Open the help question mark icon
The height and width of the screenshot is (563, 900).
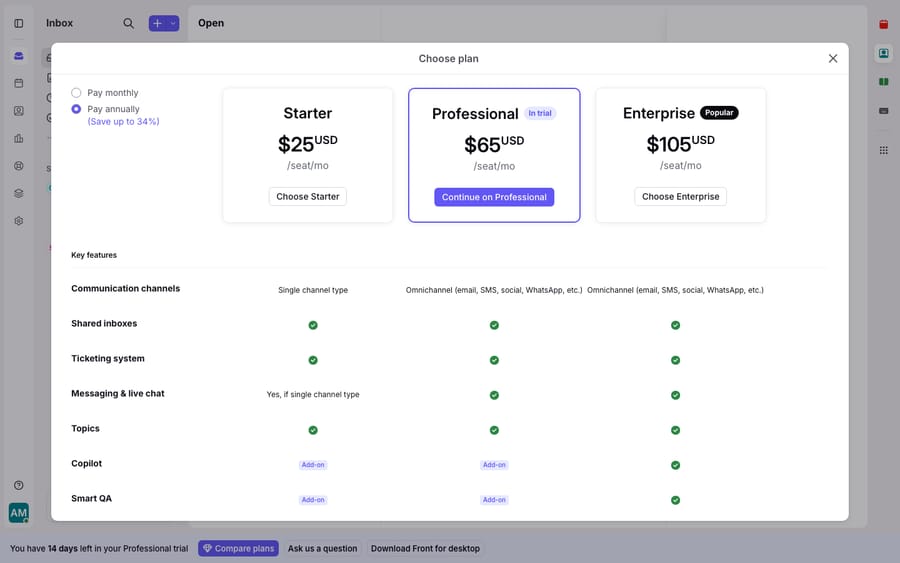tap(18, 486)
